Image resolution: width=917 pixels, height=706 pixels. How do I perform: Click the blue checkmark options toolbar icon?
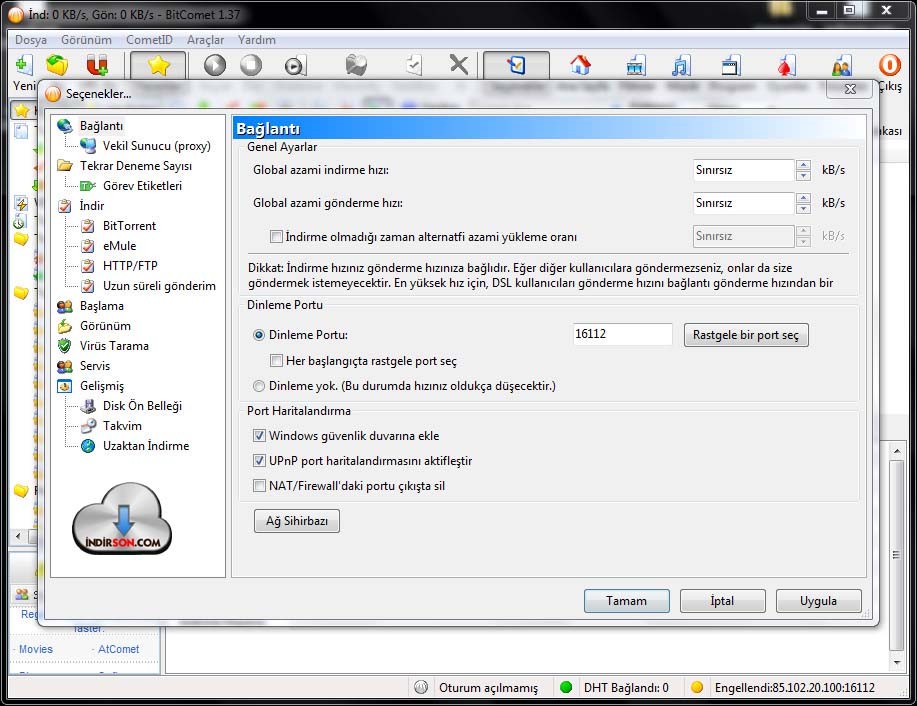click(516, 65)
